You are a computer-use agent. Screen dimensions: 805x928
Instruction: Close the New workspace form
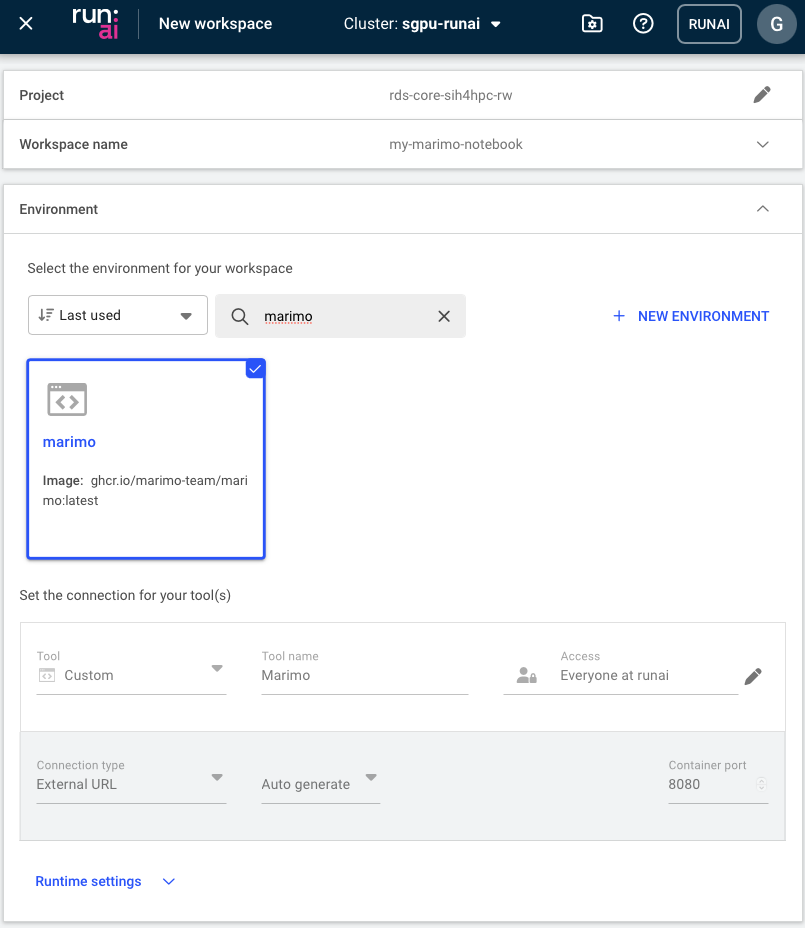pyautogui.click(x=26, y=24)
